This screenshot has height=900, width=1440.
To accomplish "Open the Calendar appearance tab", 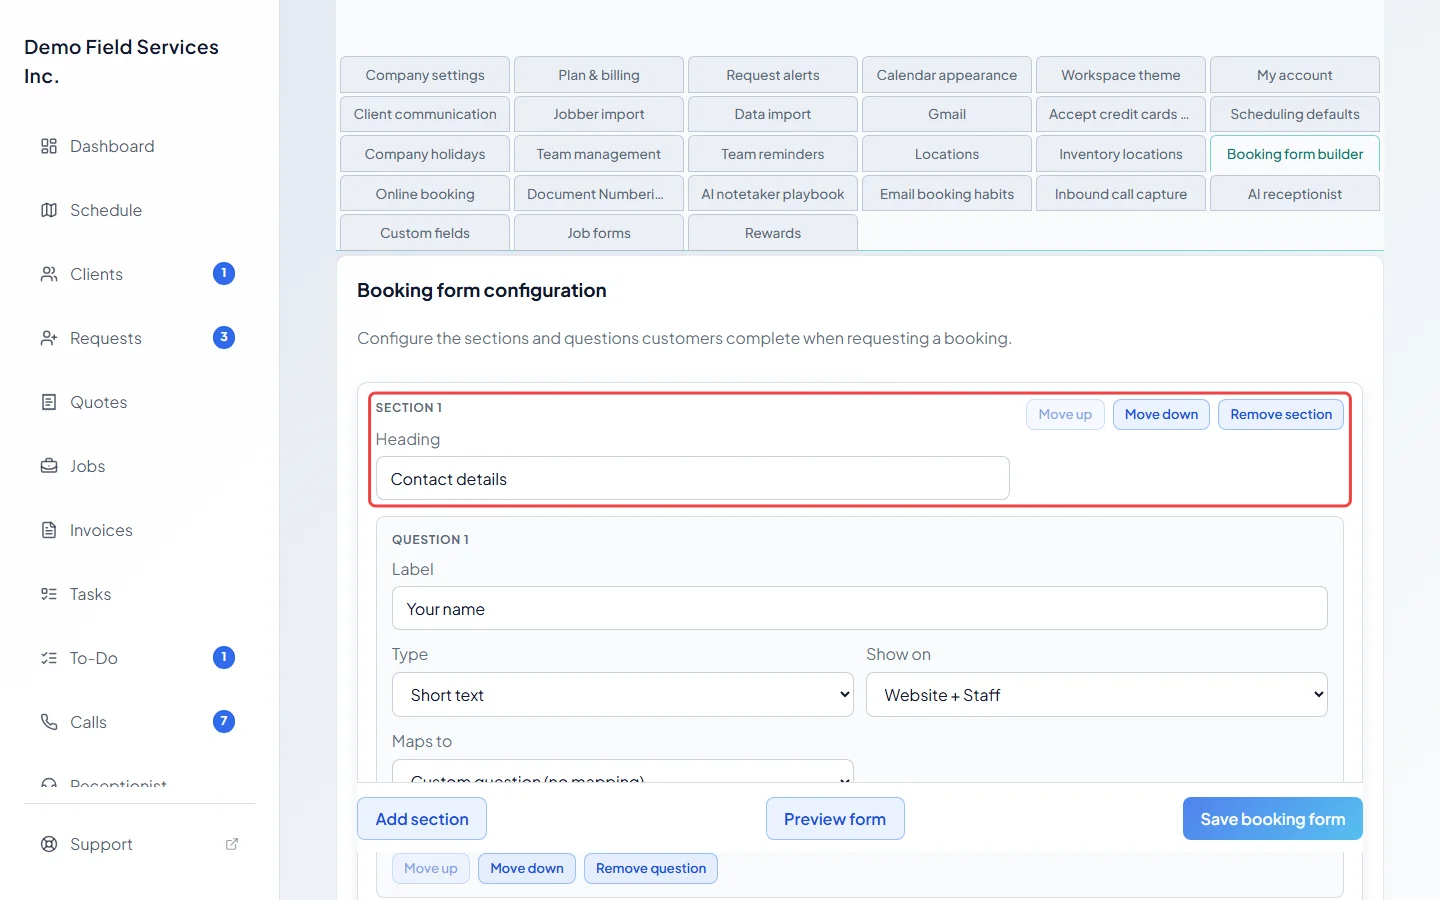I will [947, 75].
